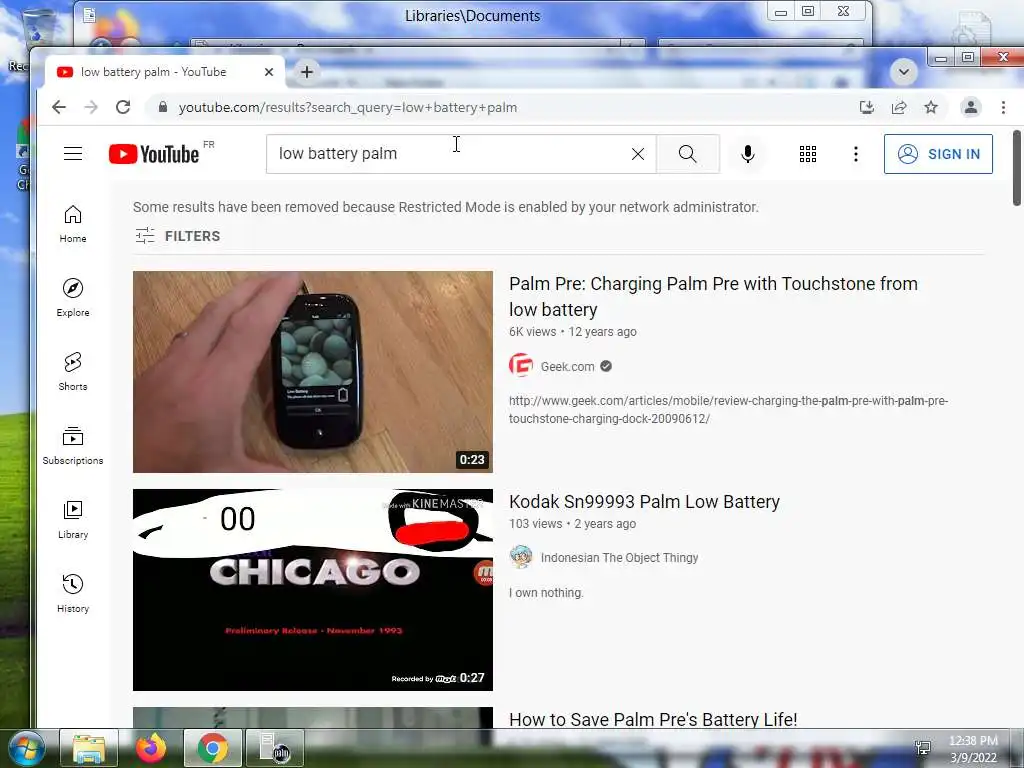Open YouTube settings three-dot menu
This screenshot has height=768, width=1024.
tap(856, 153)
